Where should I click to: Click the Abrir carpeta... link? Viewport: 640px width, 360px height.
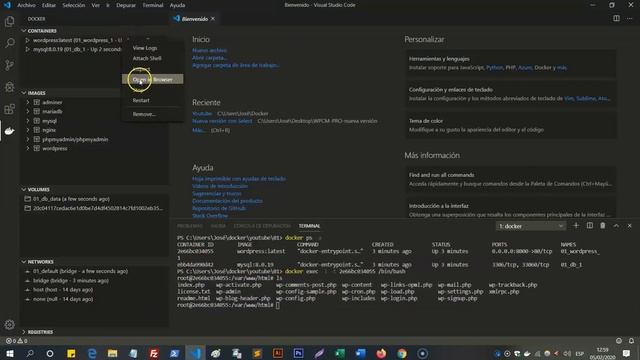coord(209,58)
